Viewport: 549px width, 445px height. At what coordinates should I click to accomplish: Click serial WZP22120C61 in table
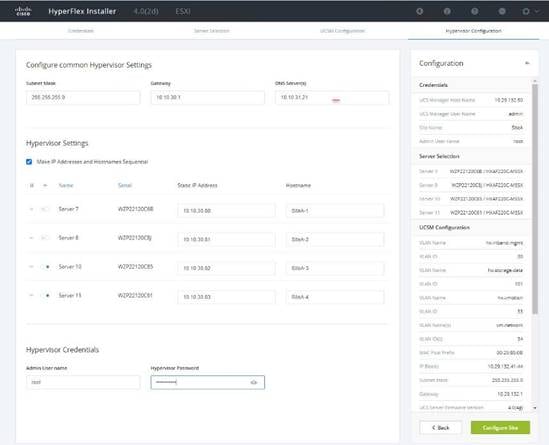click(x=135, y=295)
